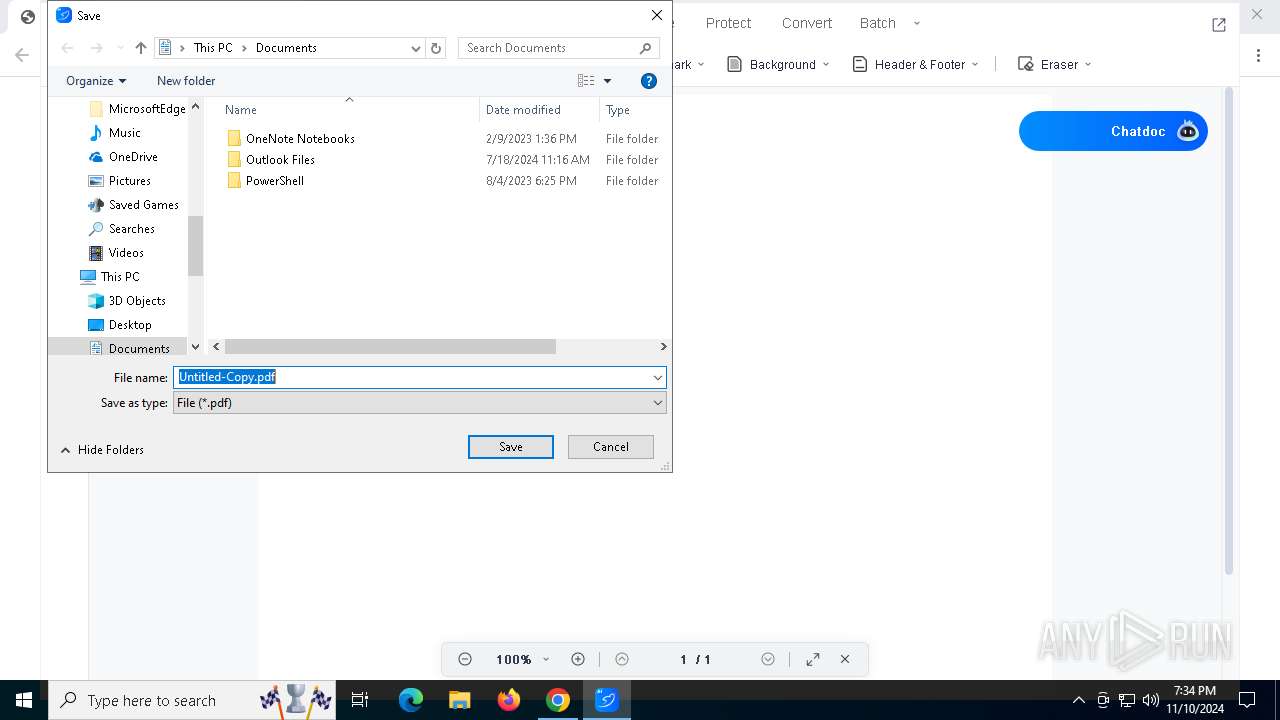Image resolution: width=1280 pixels, height=720 pixels.
Task: Open Save as type combo box
Action: 420,403
